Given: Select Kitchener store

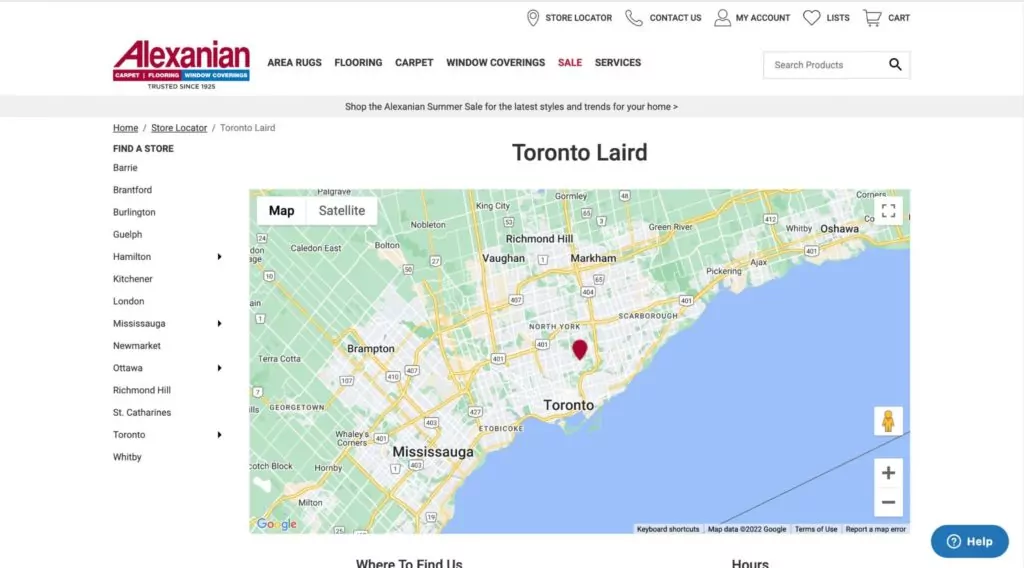Looking at the screenshot, I should click(133, 279).
